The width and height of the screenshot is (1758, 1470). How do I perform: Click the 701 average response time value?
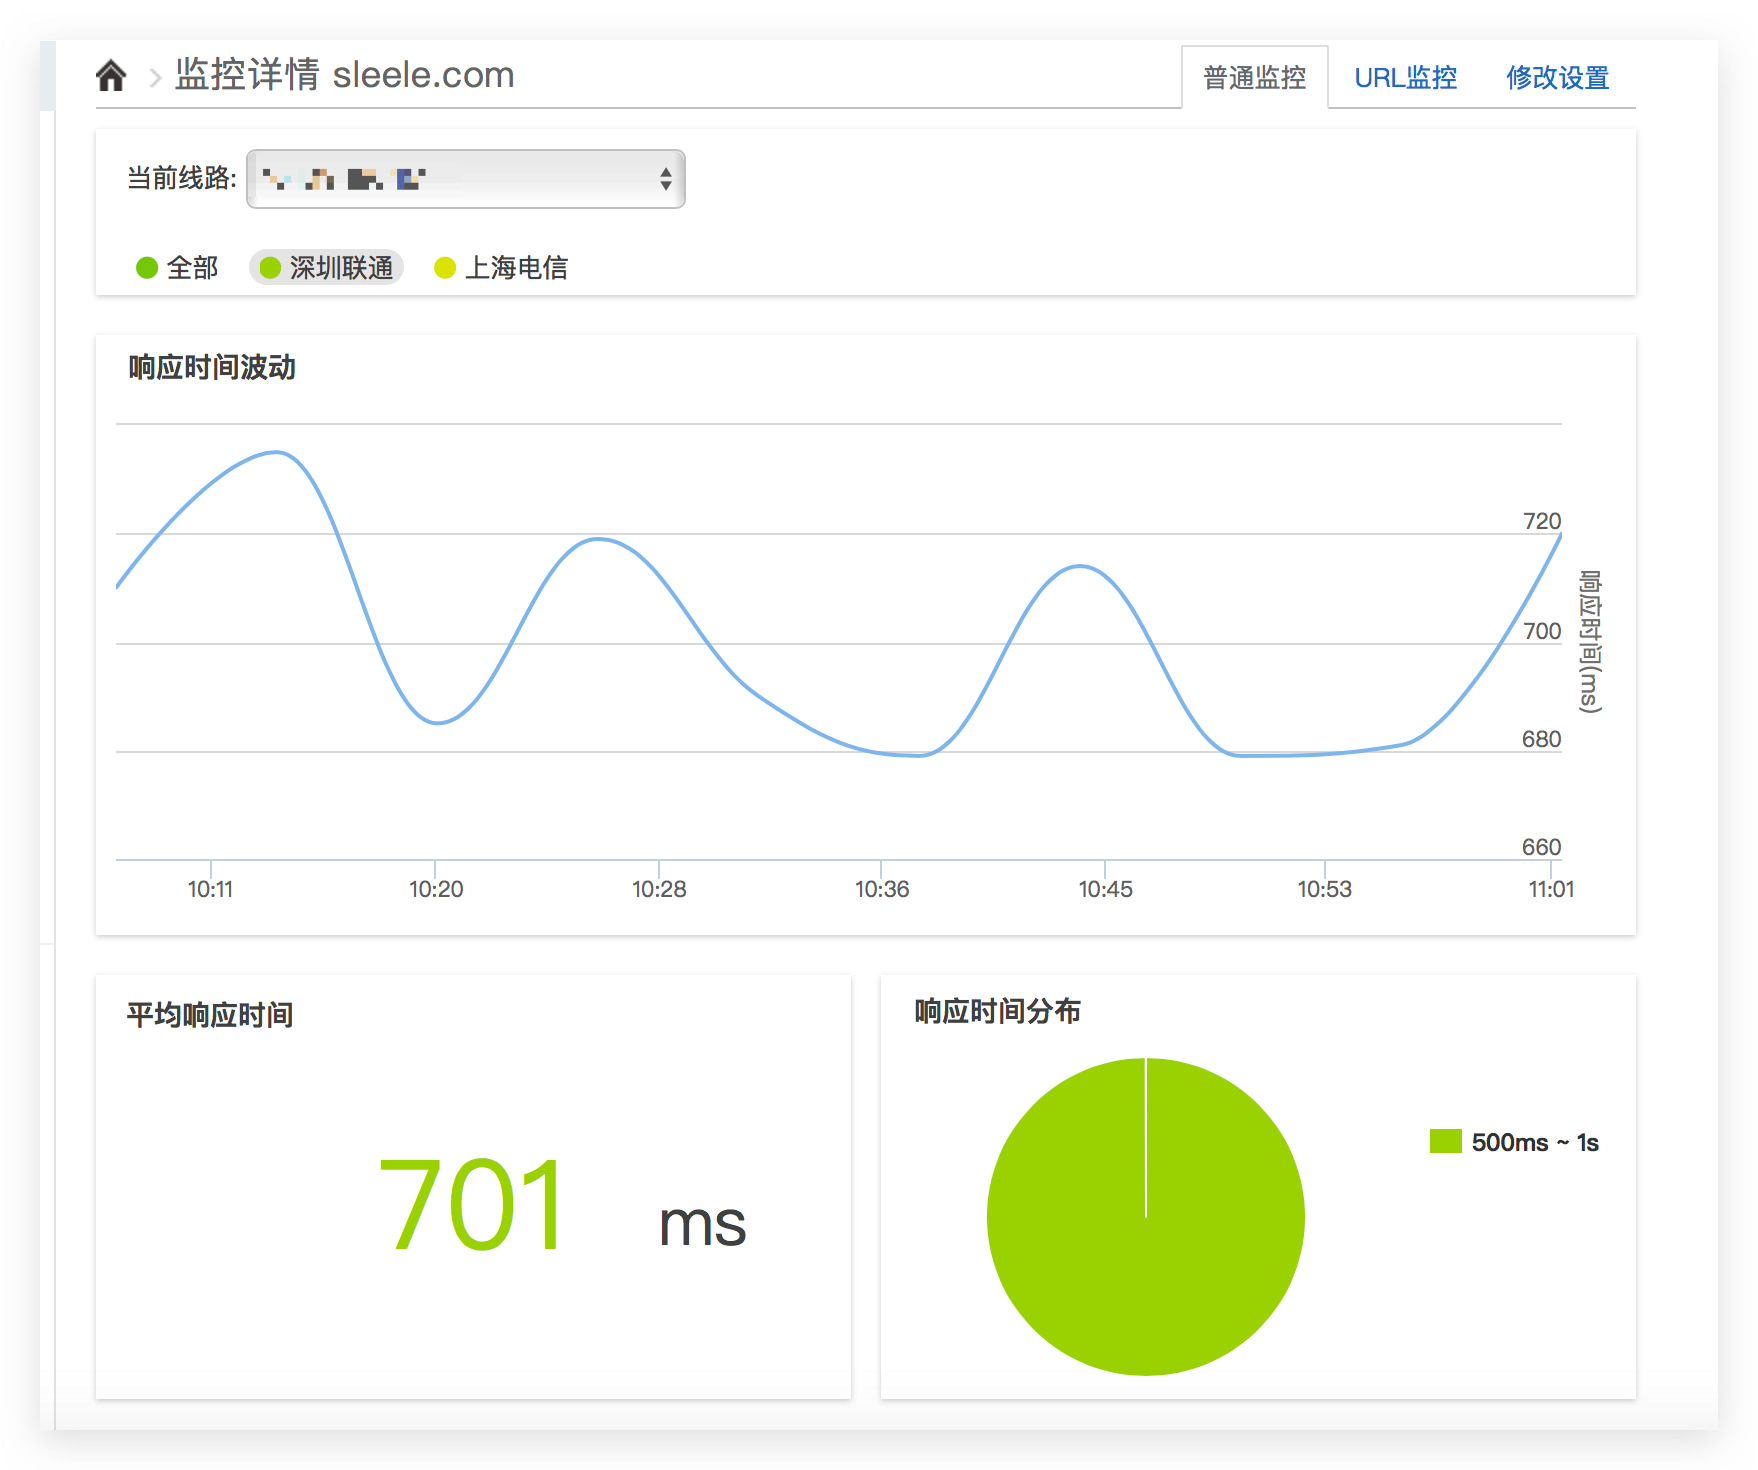click(471, 1205)
